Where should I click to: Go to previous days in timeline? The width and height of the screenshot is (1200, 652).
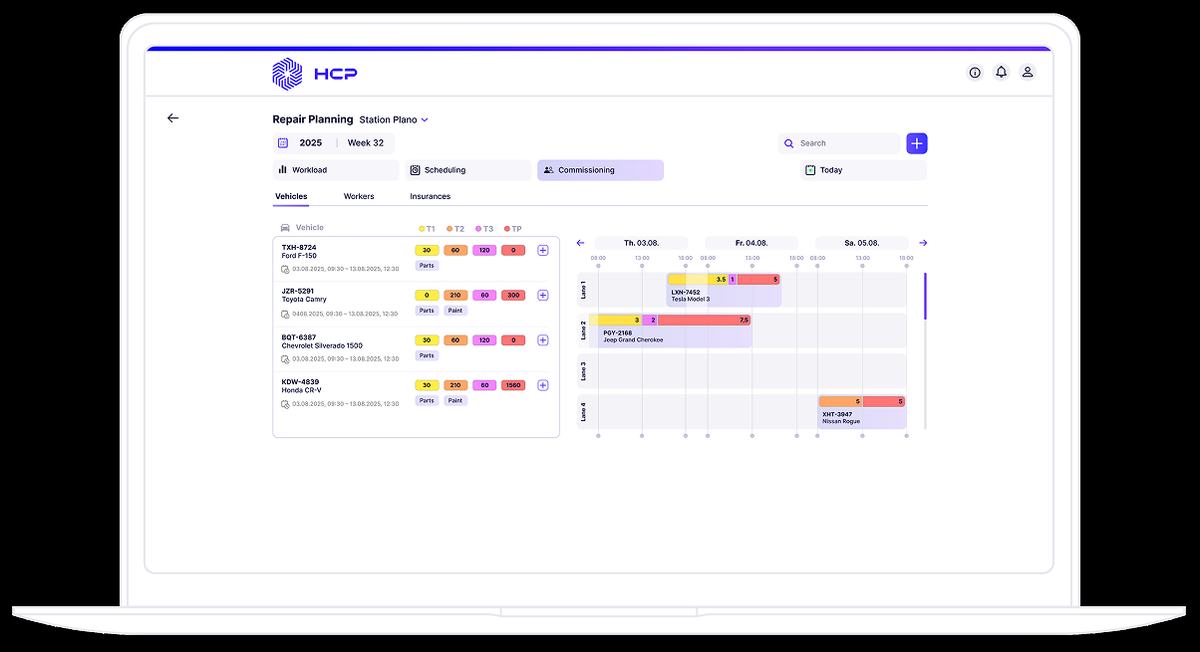tap(581, 243)
